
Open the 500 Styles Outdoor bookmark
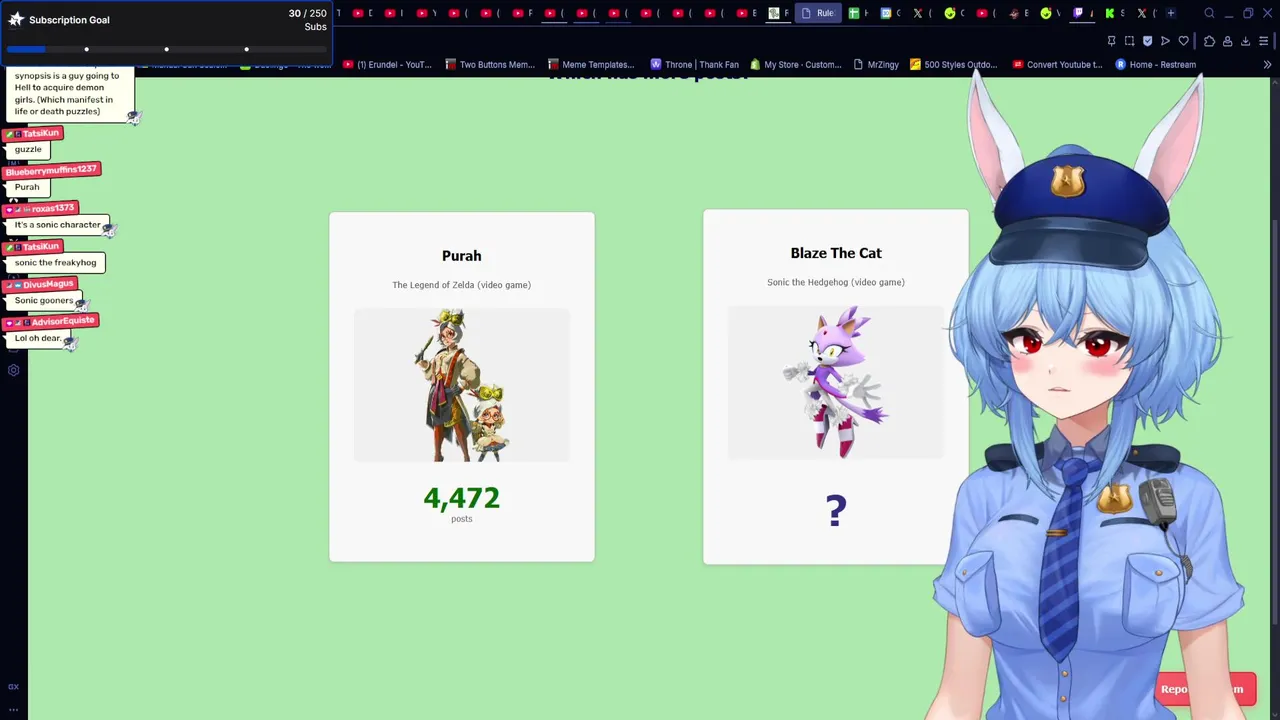pos(954,64)
